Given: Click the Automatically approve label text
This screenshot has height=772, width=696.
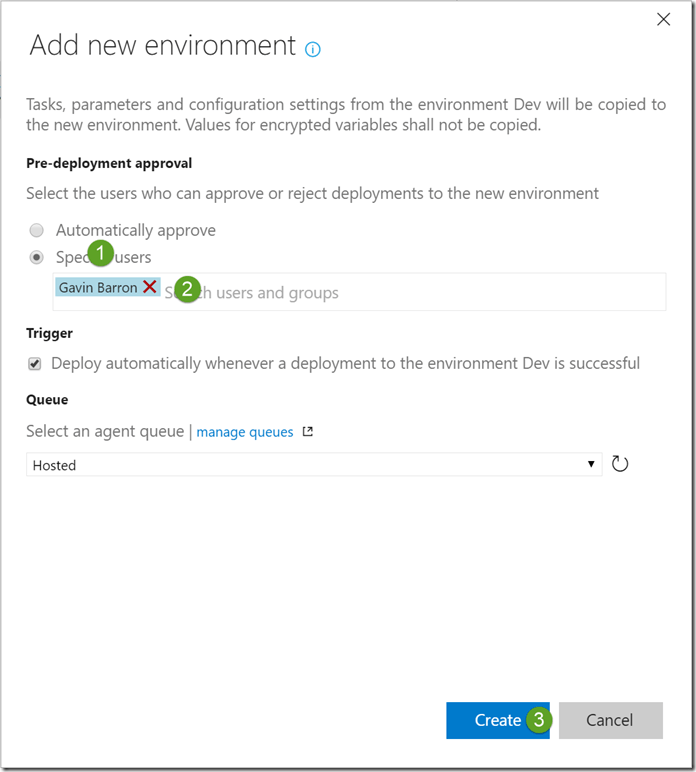Looking at the screenshot, I should pyautogui.click(x=136, y=230).
